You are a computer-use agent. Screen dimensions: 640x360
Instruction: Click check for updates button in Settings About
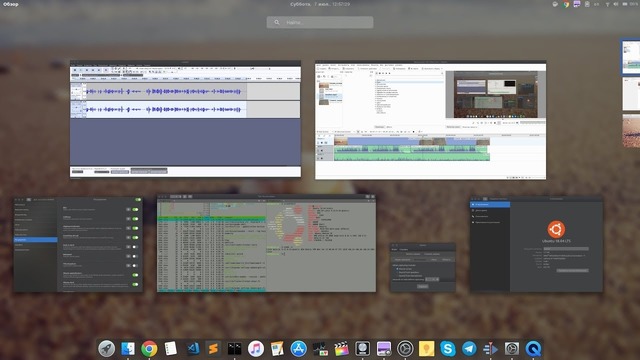click(573, 271)
